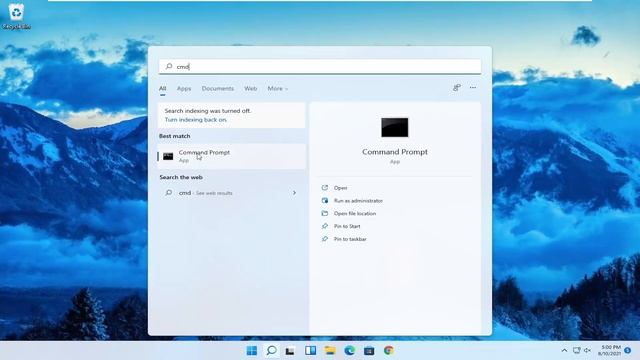Open the taskbar clock and date
Image resolution: width=640 pixels, height=360 pixels.
pos(609,350)
